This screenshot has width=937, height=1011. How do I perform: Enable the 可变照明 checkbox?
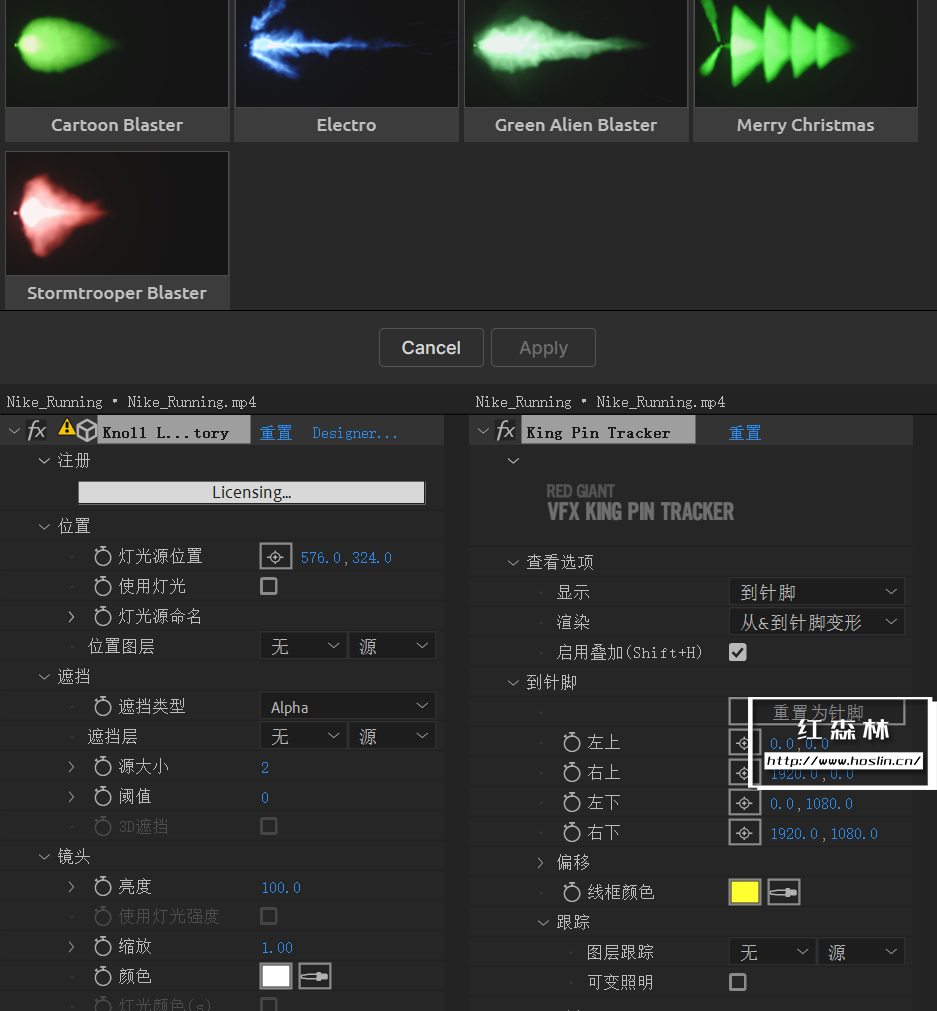coord(738,982)
